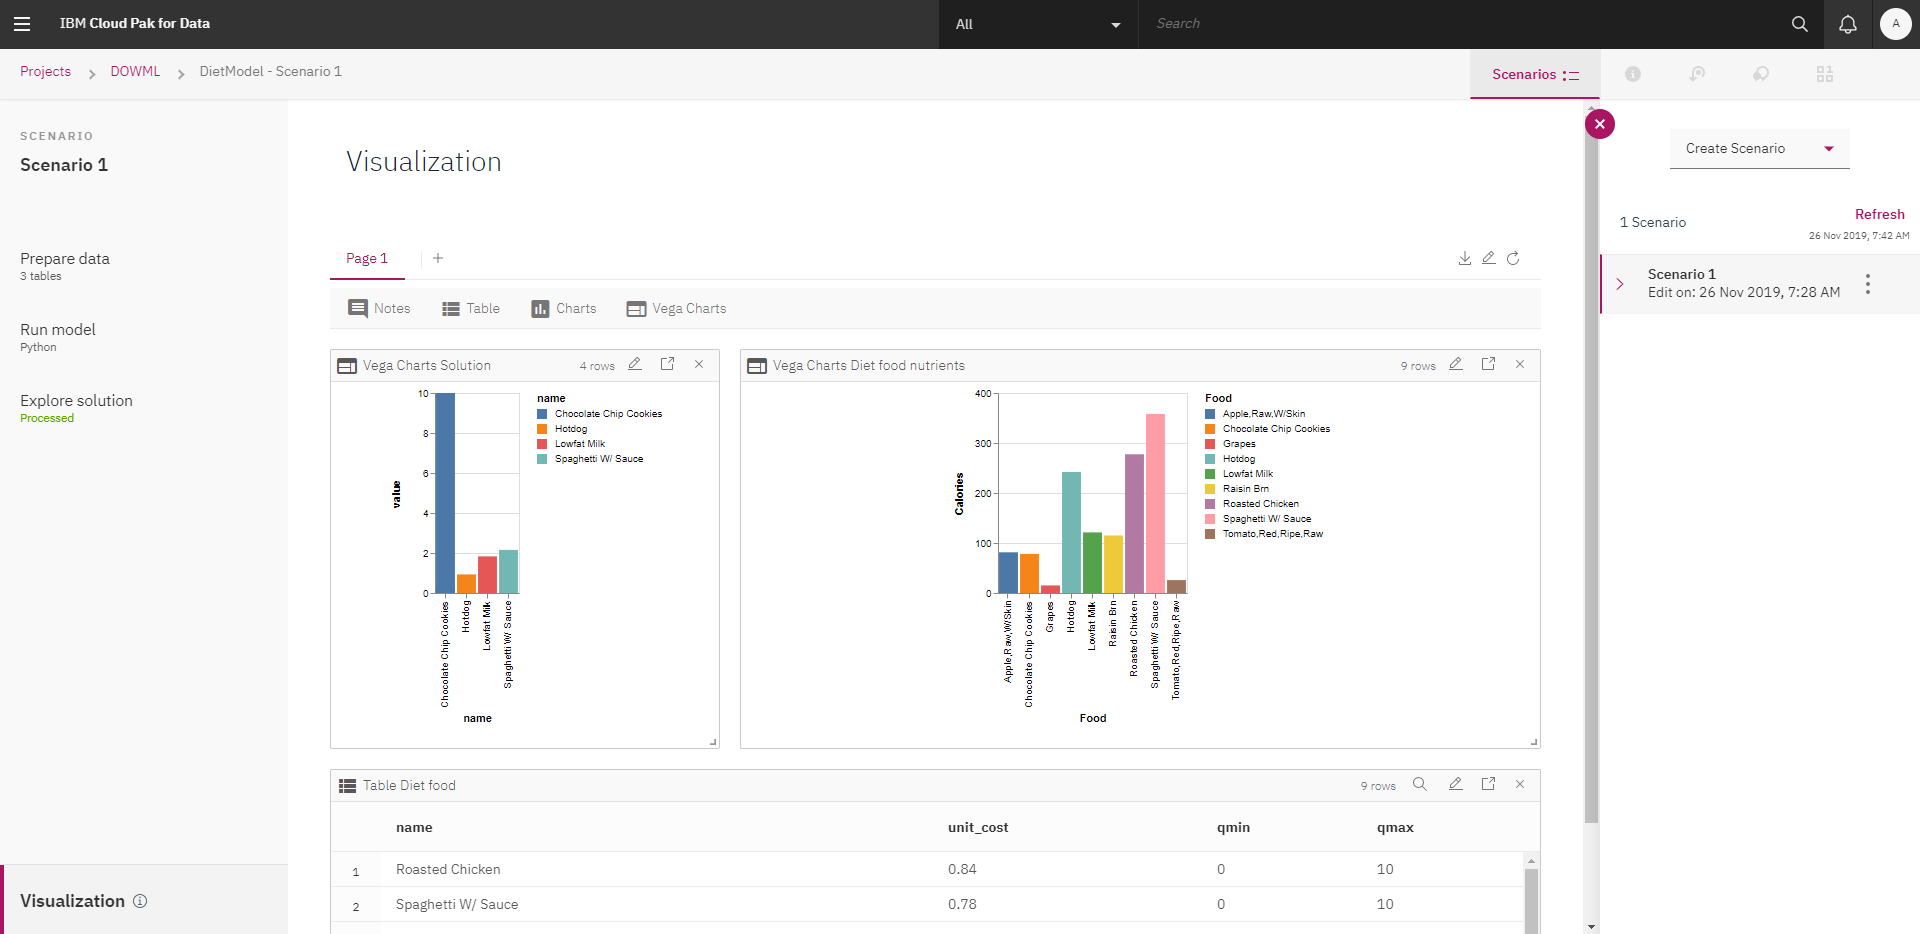
Task: Open the Scenario 1 overflow menu
Action: click(1868, 283)
